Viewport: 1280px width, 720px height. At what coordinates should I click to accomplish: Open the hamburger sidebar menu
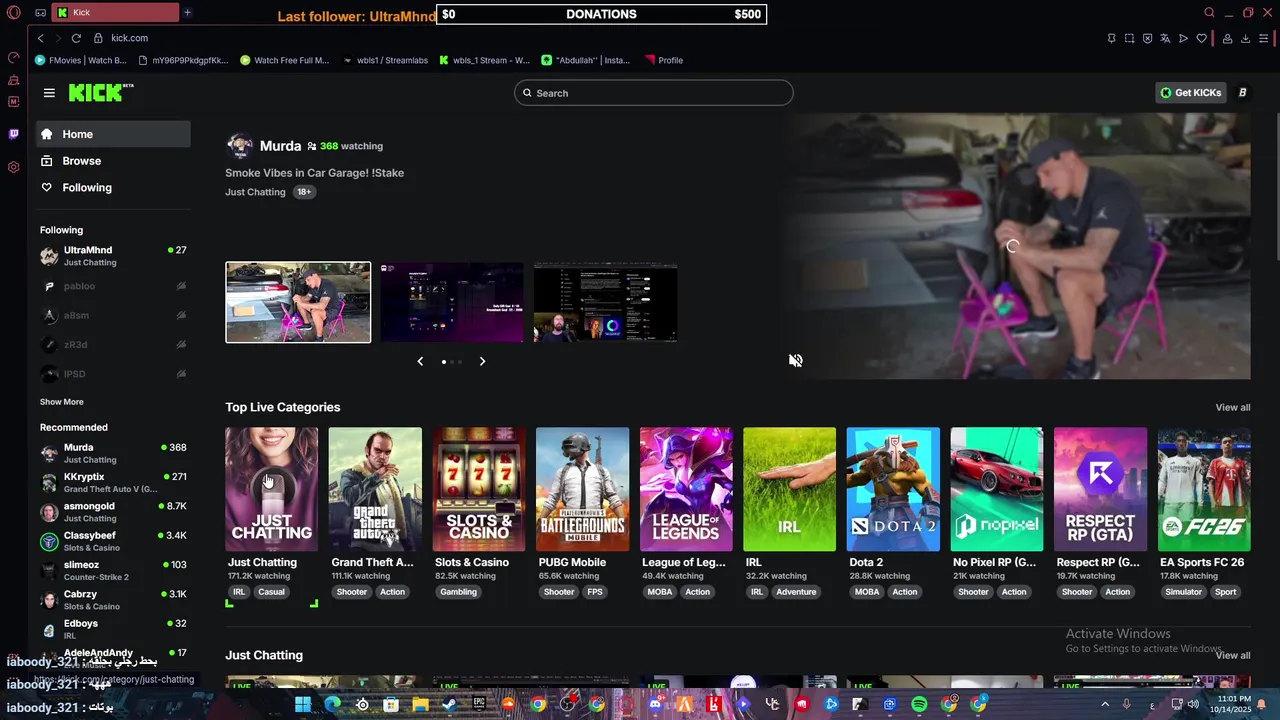(x=49, y=93)
